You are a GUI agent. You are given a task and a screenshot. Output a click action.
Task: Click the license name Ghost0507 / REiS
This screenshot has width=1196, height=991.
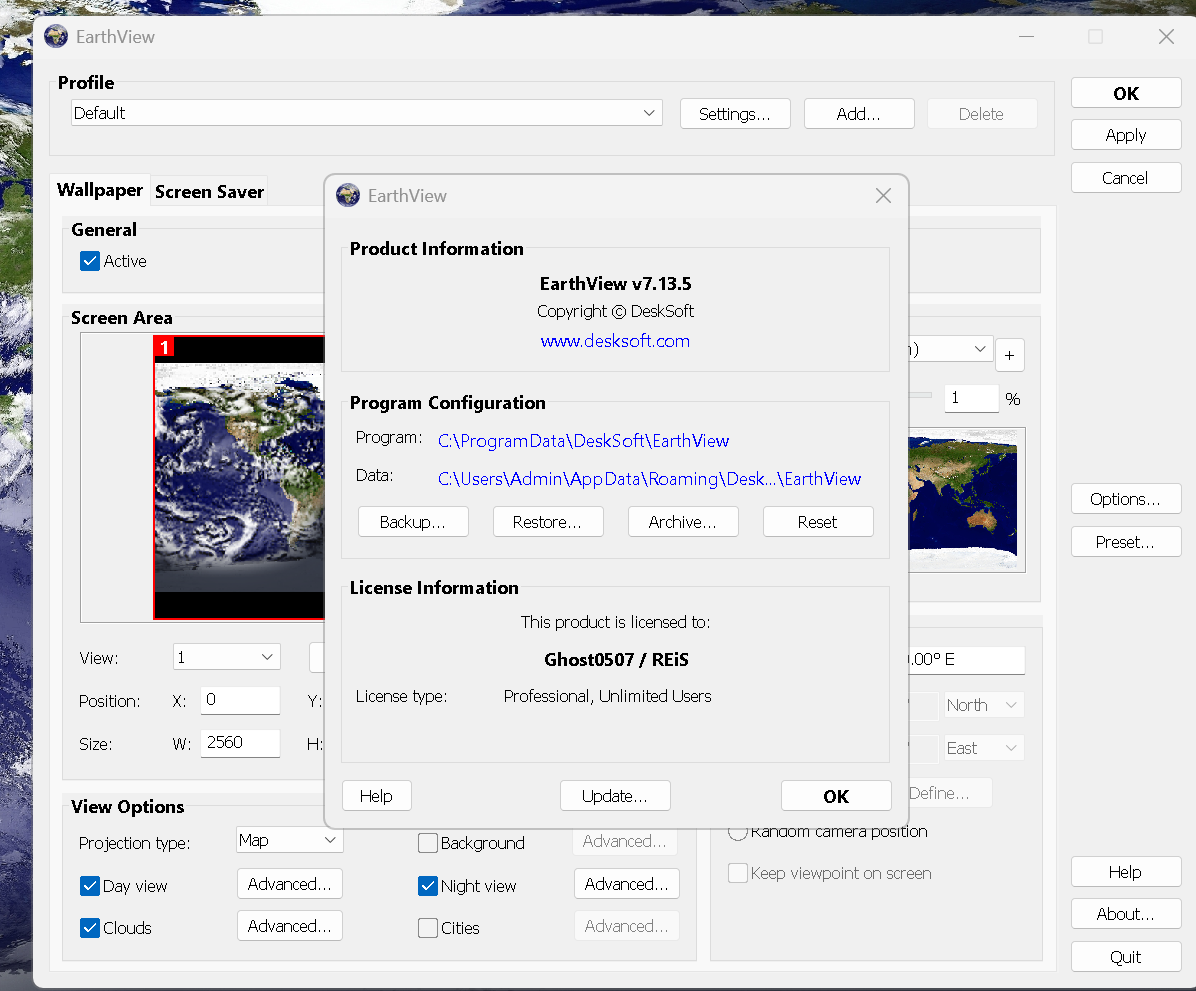pyautogui.click(x=616, y=660)
